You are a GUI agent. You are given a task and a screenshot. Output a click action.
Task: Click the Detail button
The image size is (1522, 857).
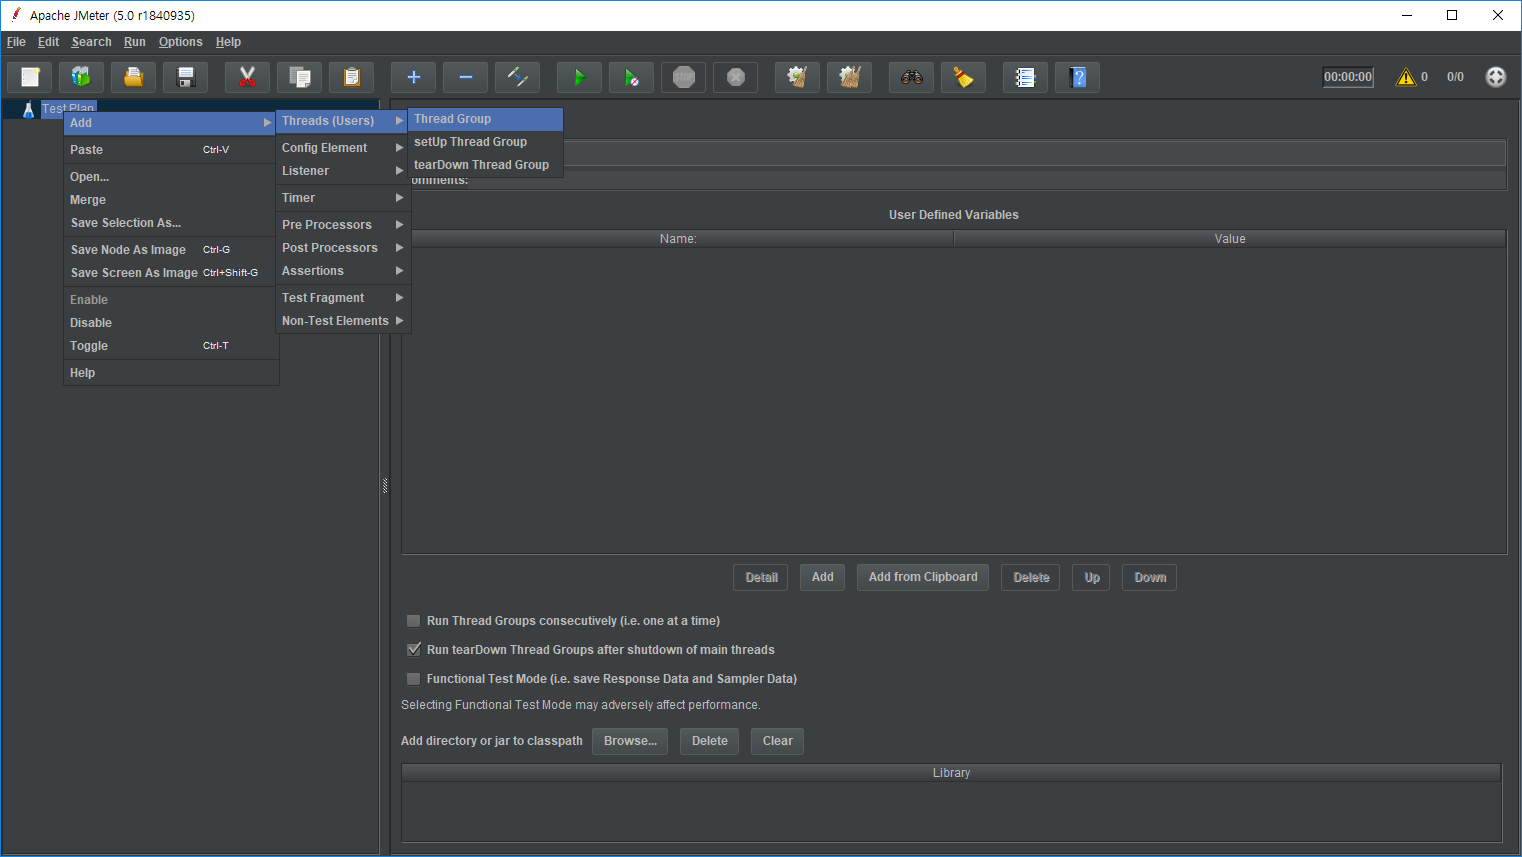pos(761,578)
